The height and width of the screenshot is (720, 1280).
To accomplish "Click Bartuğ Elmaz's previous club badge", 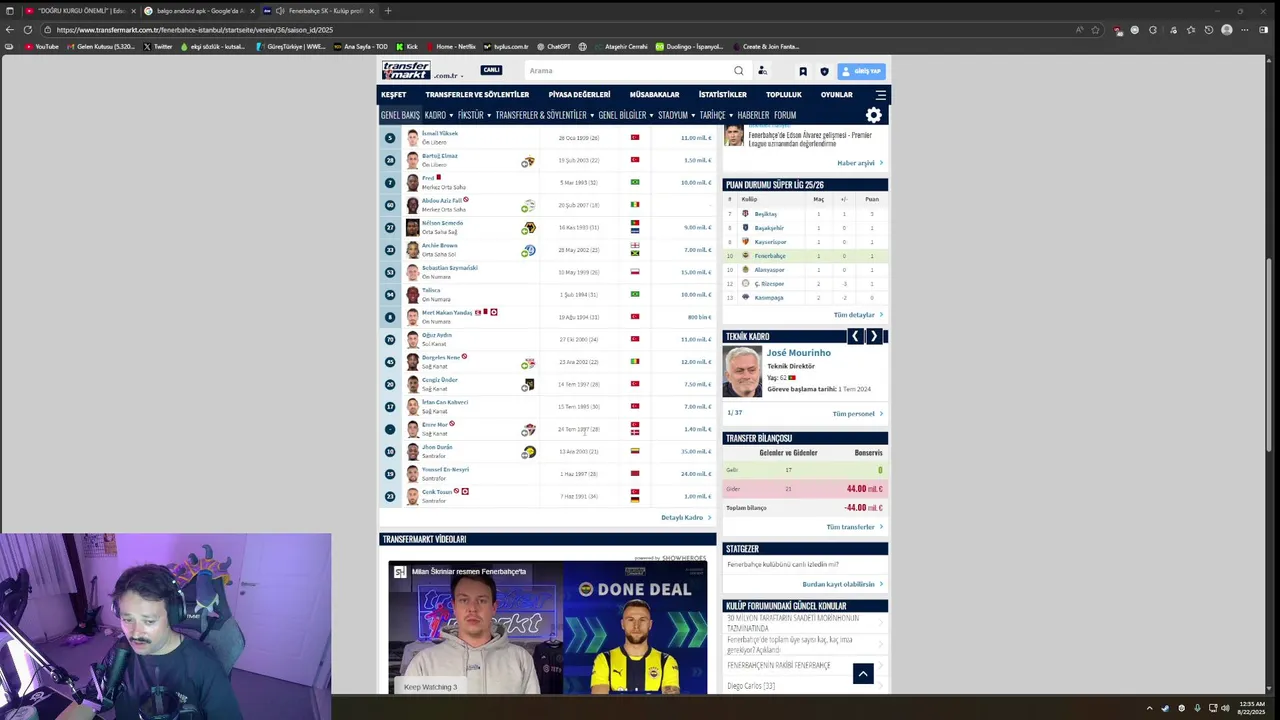I will click(528, 161).
